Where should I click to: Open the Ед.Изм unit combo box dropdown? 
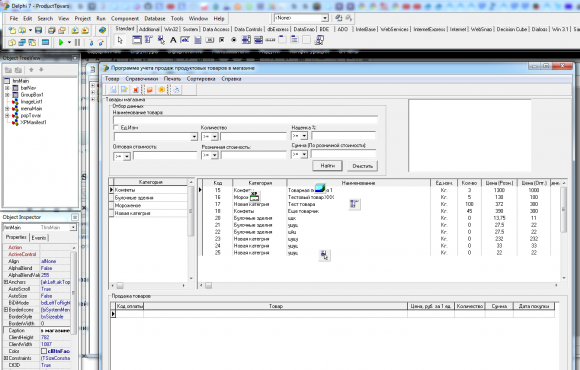click(194, 137)
